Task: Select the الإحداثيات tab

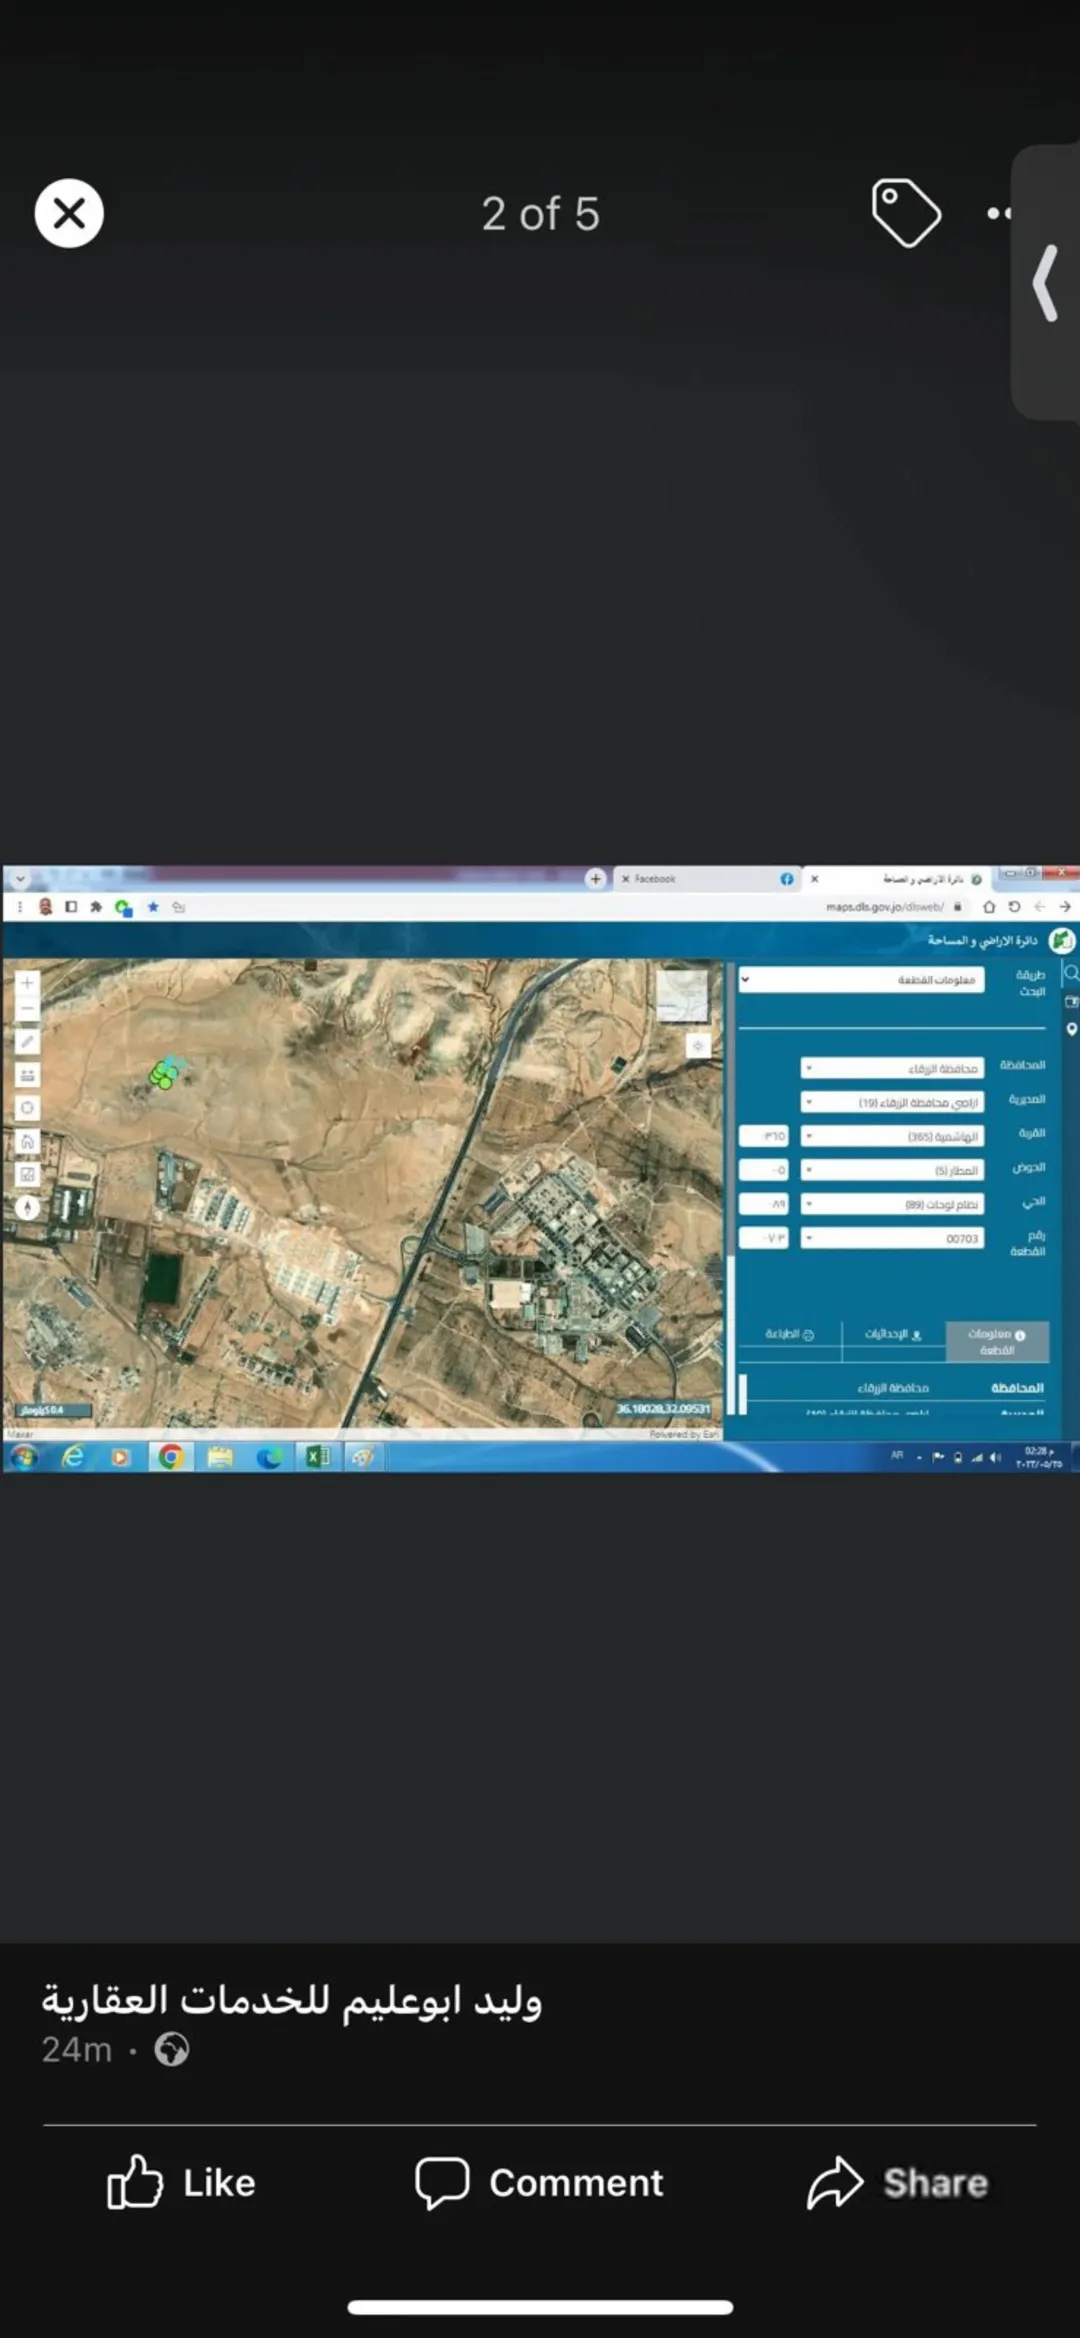Action: [893, 1335]
